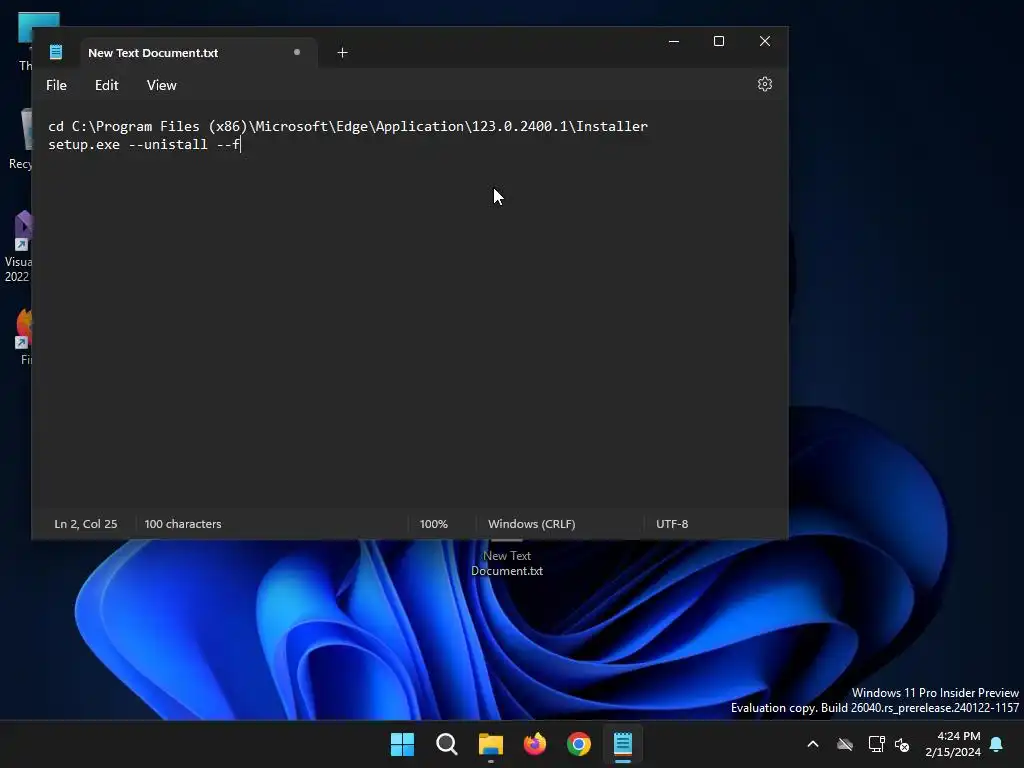Click the unsaved-changes dot on the tab
The image size is (1024, 768).
296,52
